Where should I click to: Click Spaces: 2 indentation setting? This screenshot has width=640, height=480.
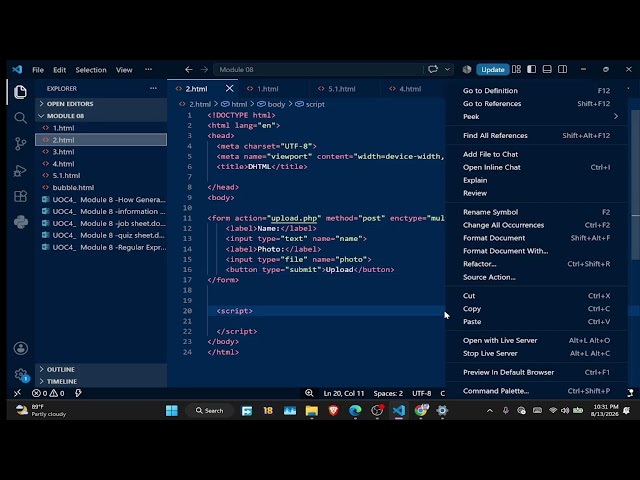coord(388,393)
